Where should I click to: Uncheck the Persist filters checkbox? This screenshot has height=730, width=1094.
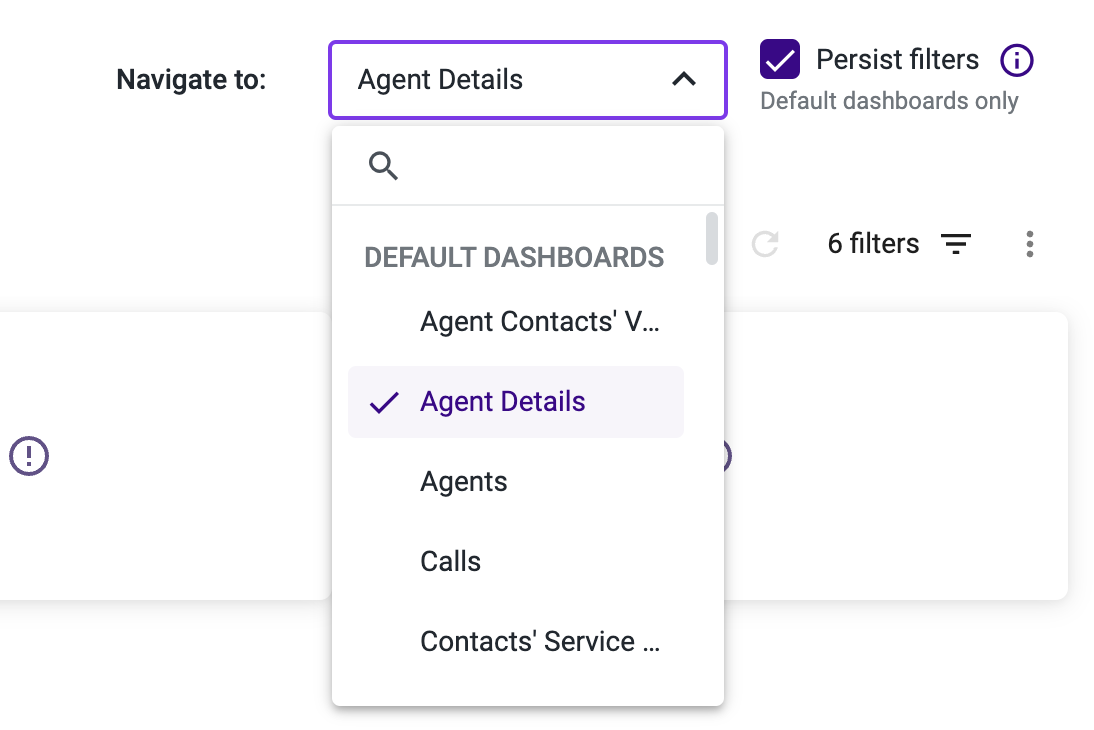pyautogui.click(x=779, y=59)
